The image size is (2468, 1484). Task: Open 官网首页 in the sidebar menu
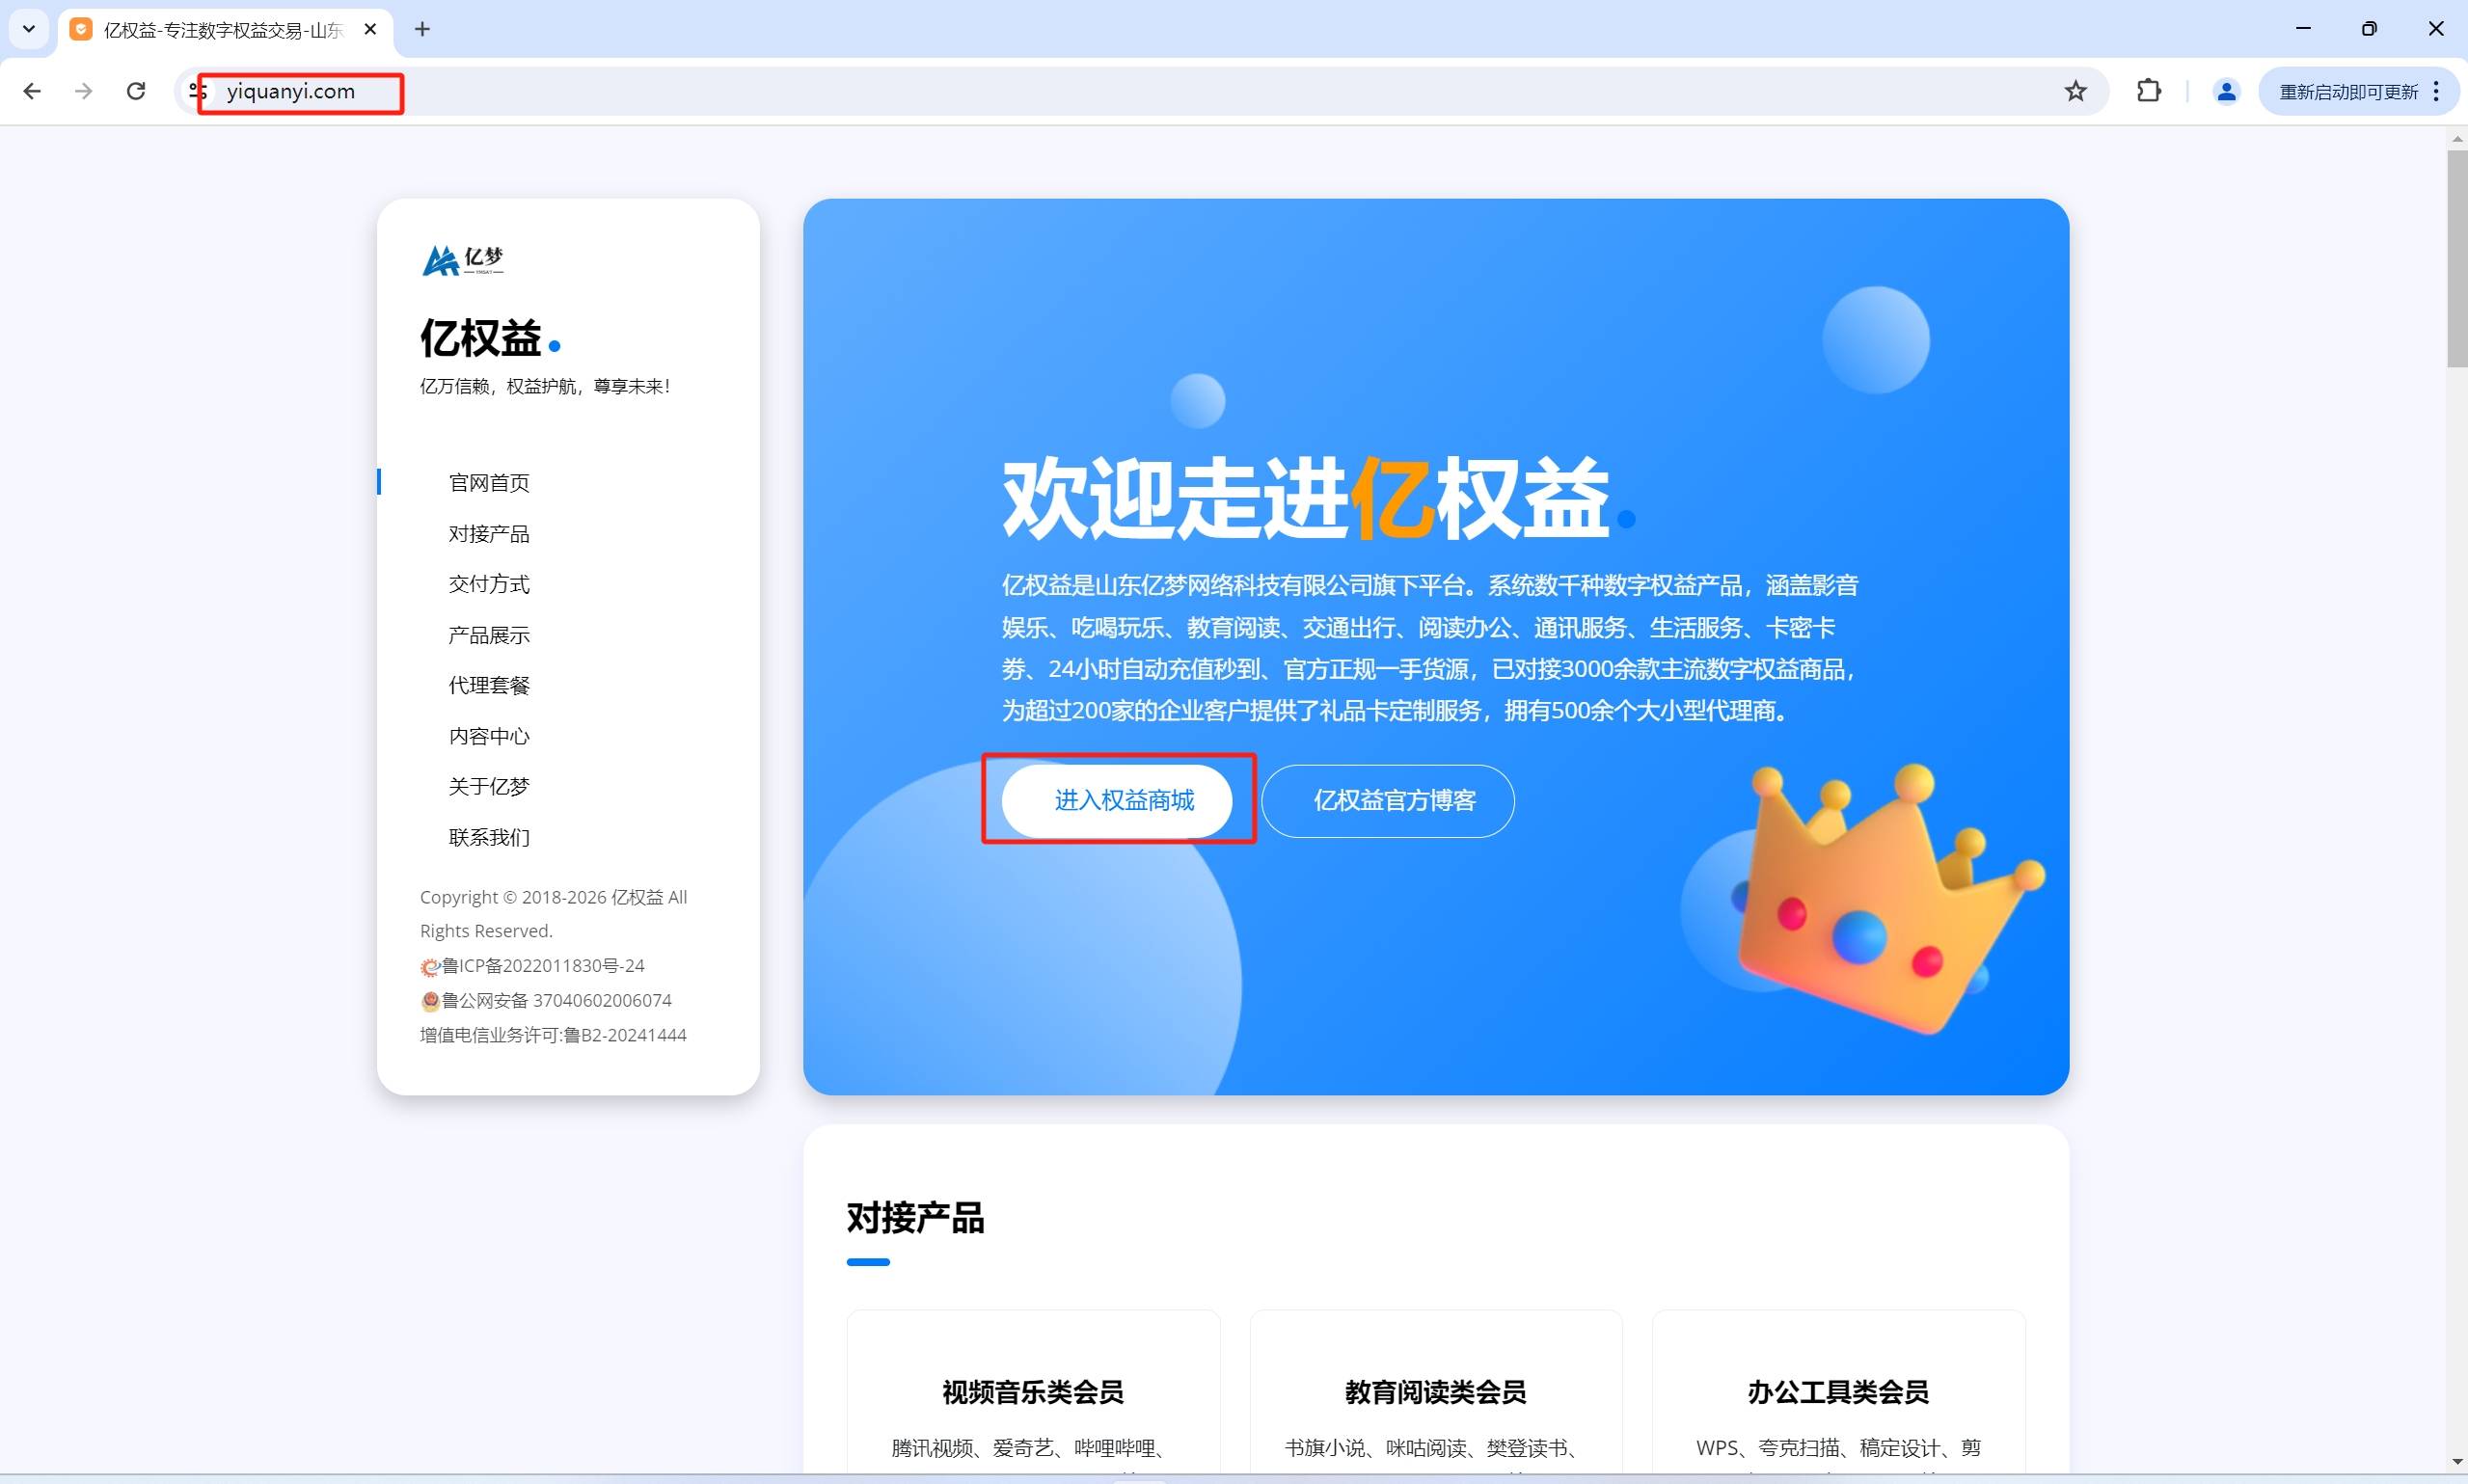click(489, 483)
